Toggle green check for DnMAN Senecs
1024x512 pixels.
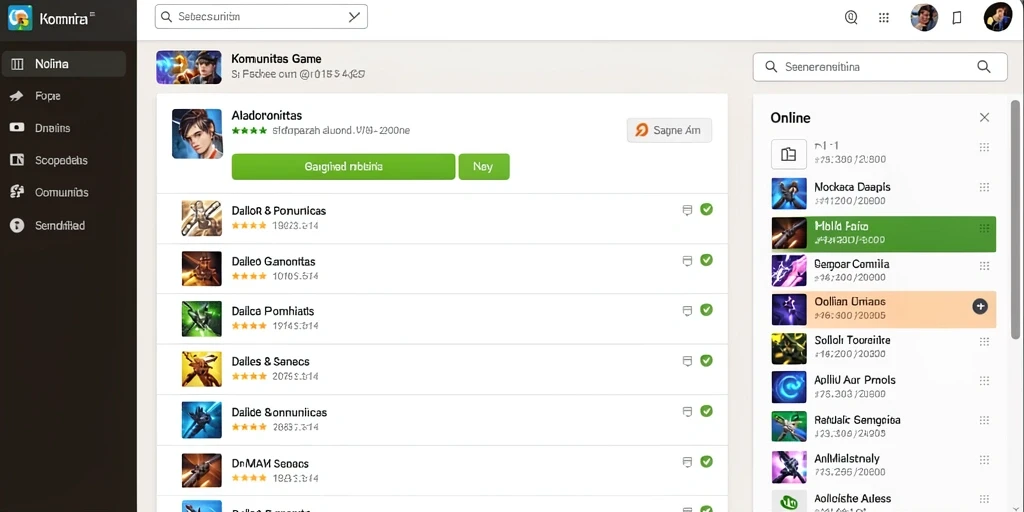coord(706,462)
